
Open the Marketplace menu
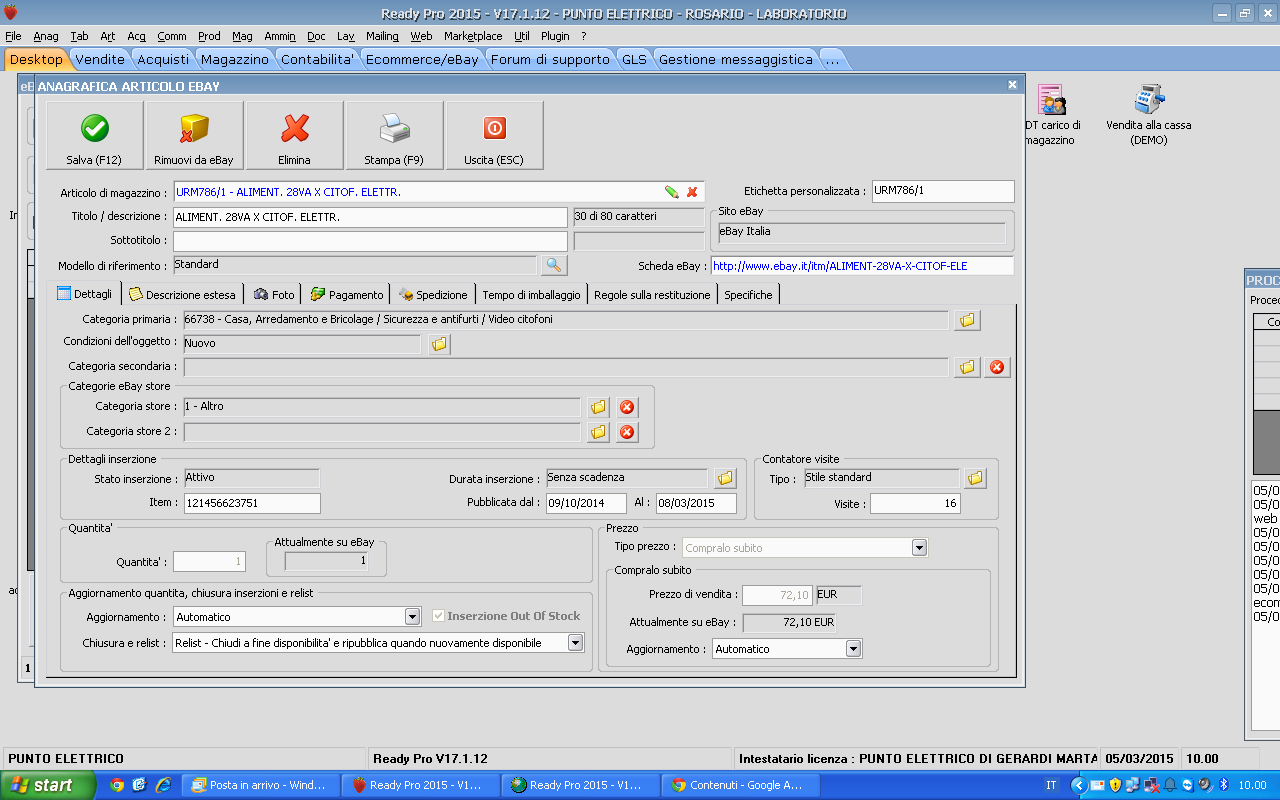click(x=473, y=36)
